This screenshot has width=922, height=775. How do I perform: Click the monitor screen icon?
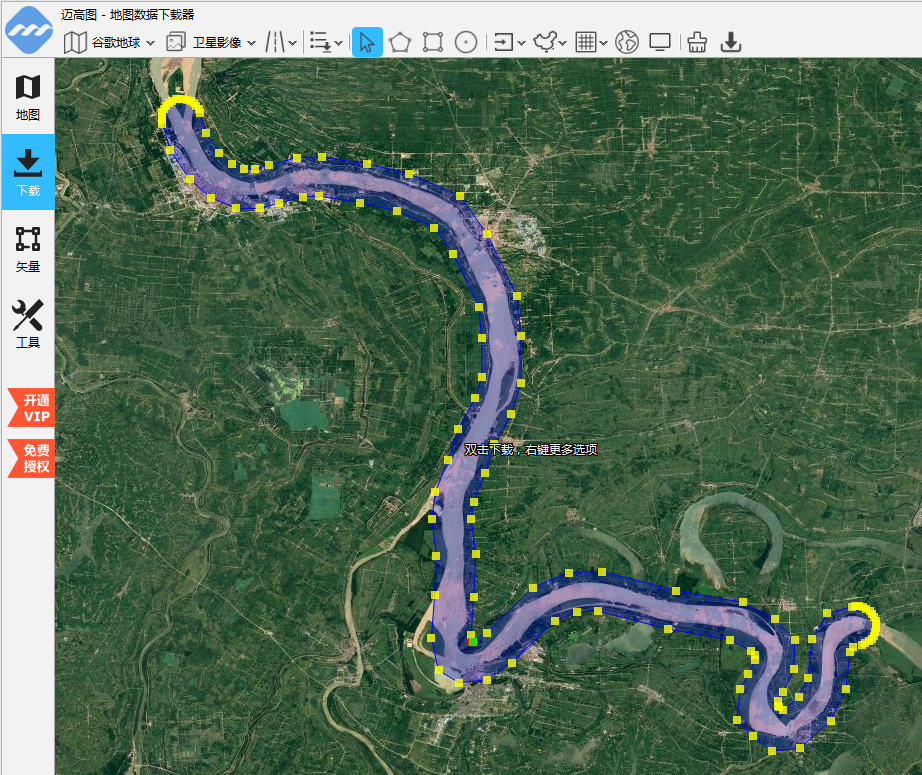pyautogui.click(x=660, y=42)
